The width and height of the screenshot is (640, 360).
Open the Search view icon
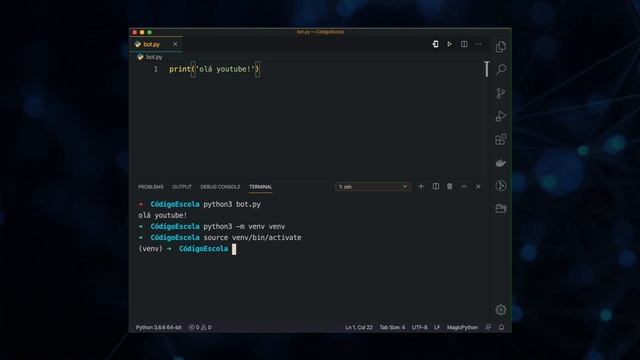[501, 70]
